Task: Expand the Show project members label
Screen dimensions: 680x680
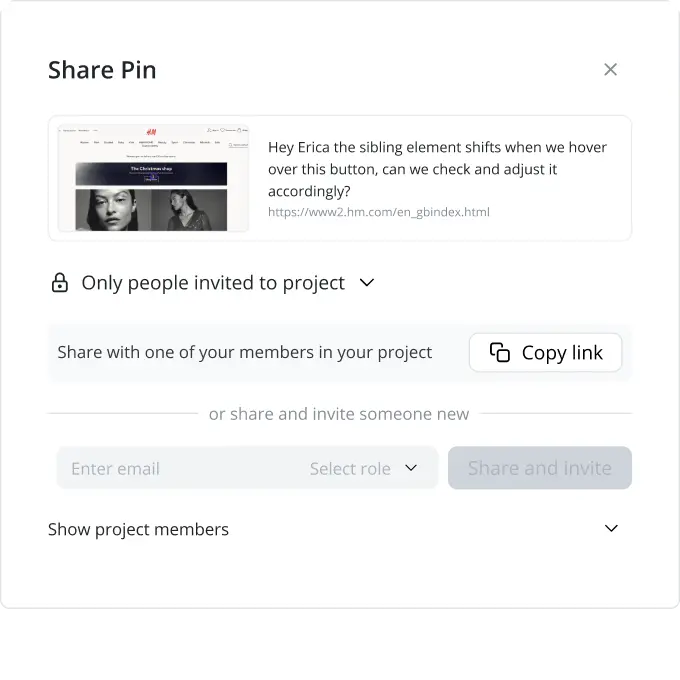Action: pos(138,529)
